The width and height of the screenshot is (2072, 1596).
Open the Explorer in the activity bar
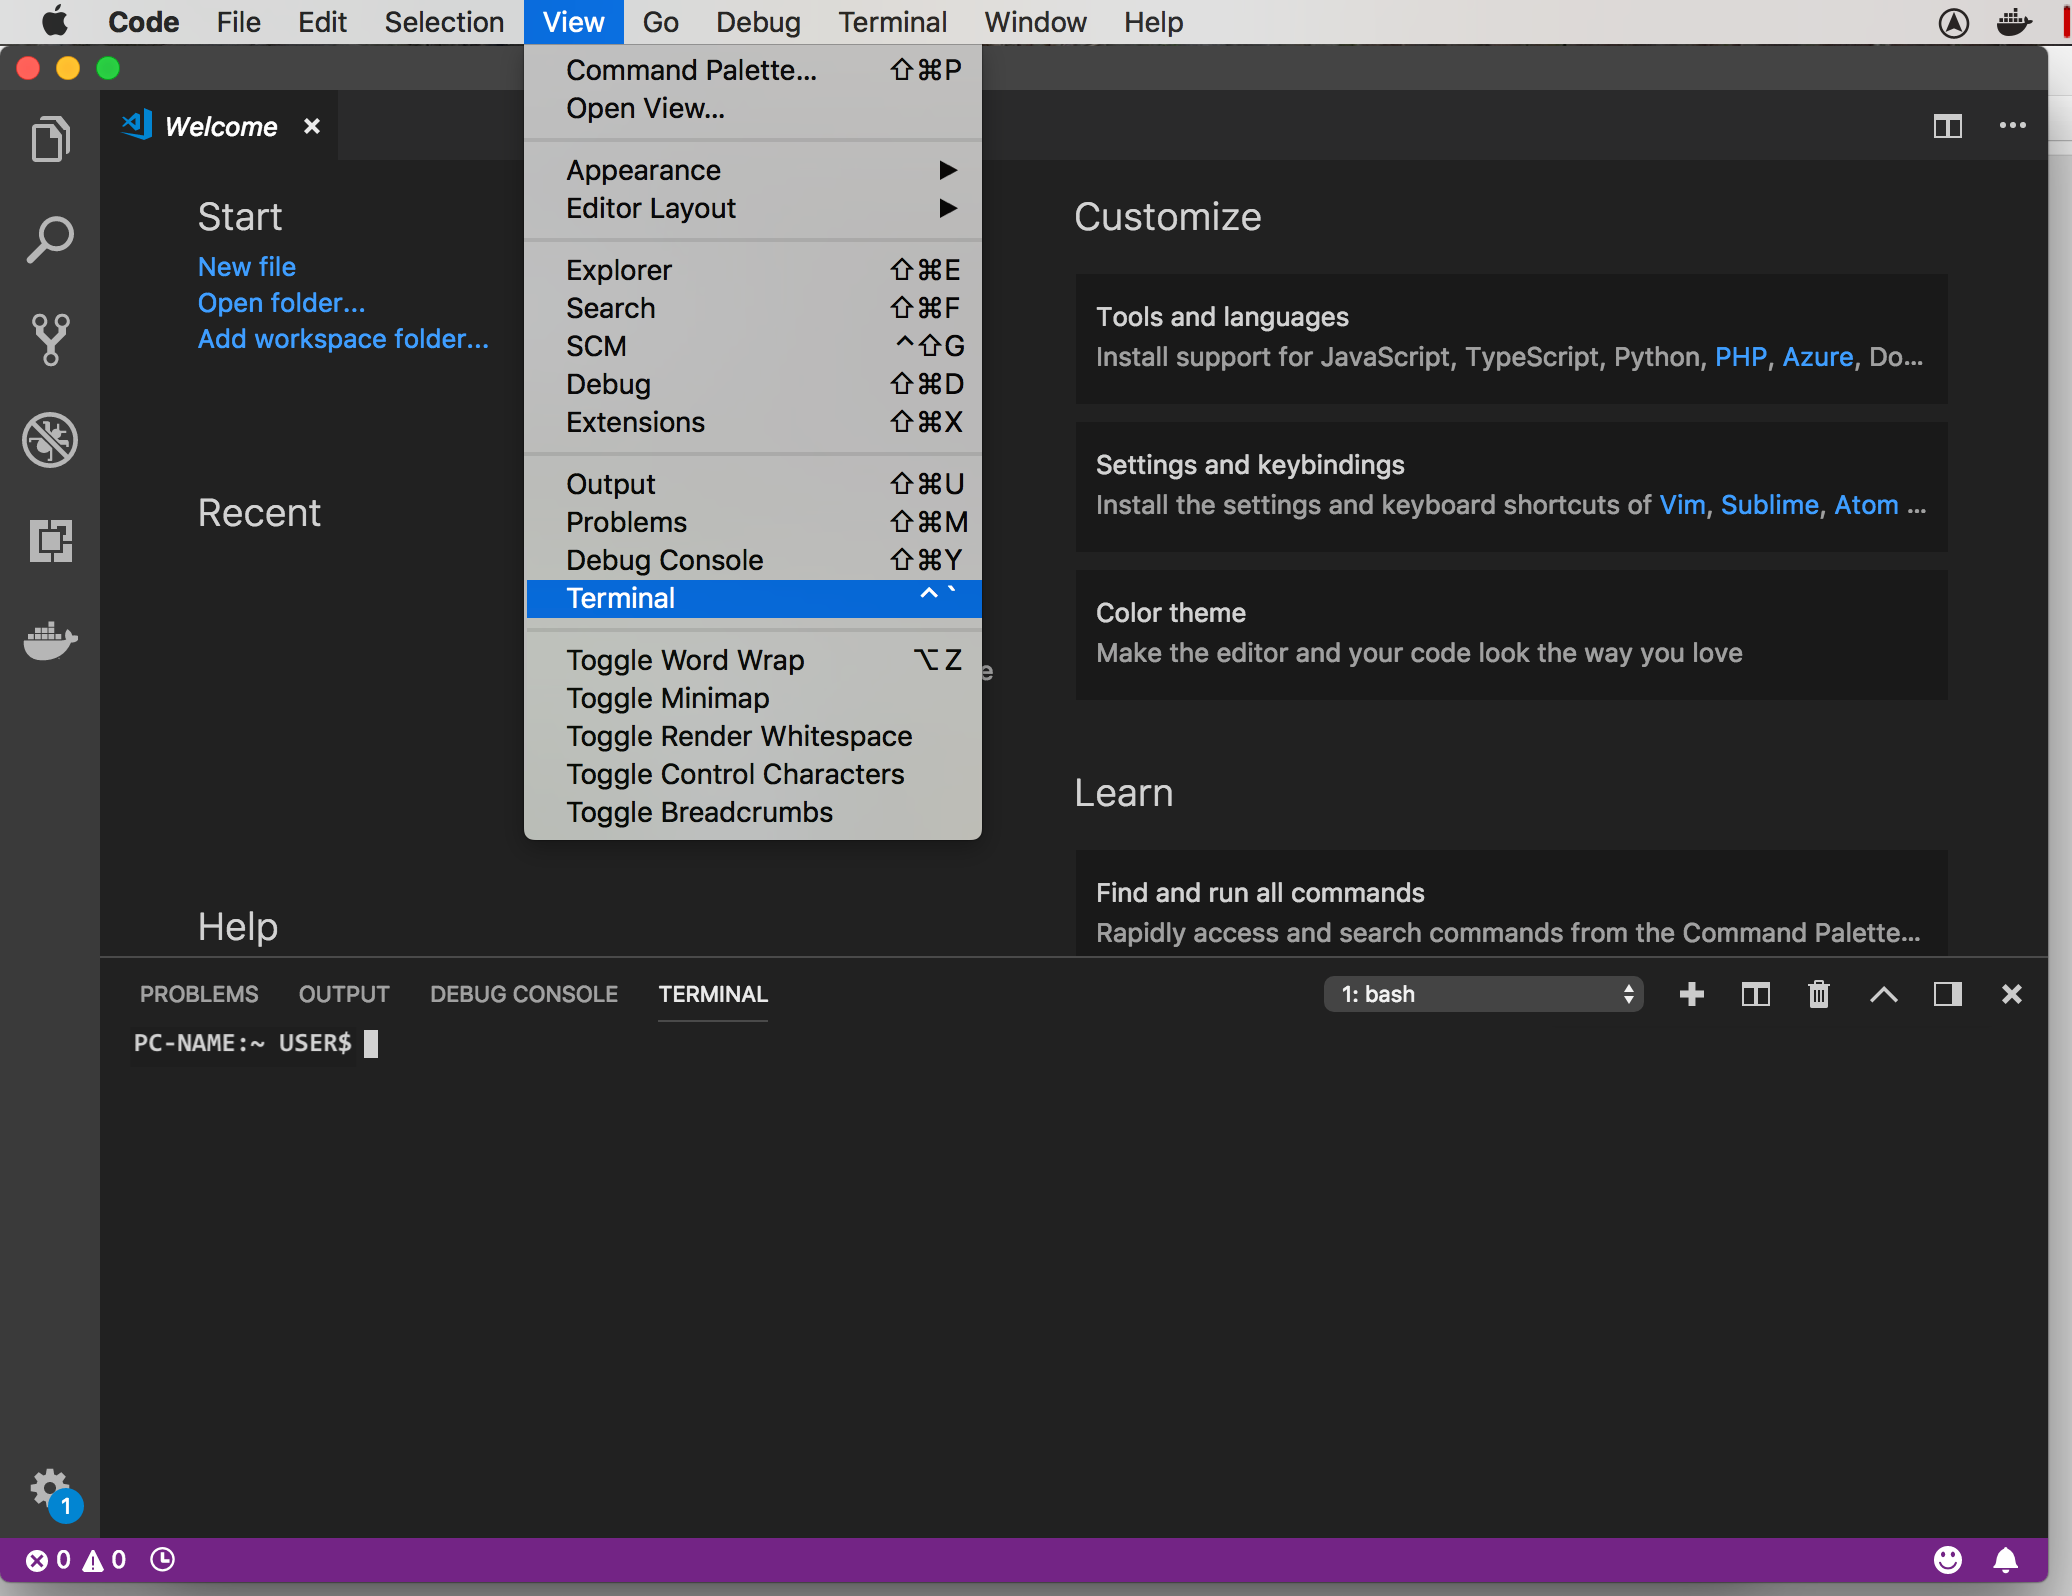(x=49, y=138)
